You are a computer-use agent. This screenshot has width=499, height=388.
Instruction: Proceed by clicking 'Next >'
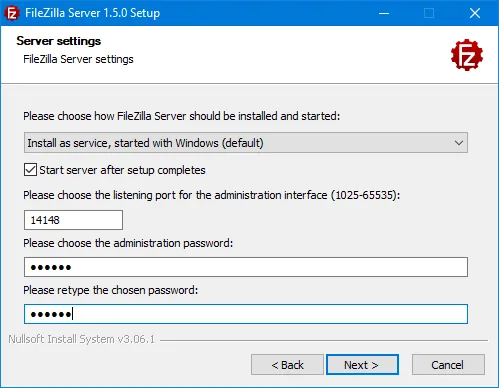pyautogui.click(x=362, y=365)
